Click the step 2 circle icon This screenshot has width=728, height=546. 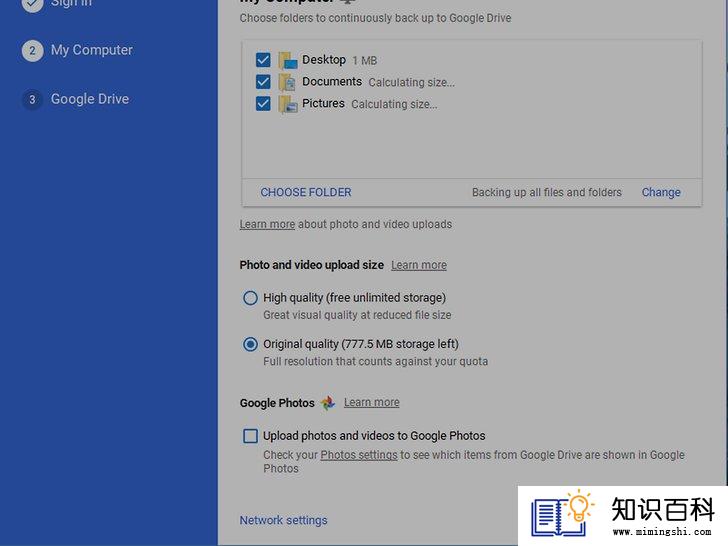[x=32, y=50]
